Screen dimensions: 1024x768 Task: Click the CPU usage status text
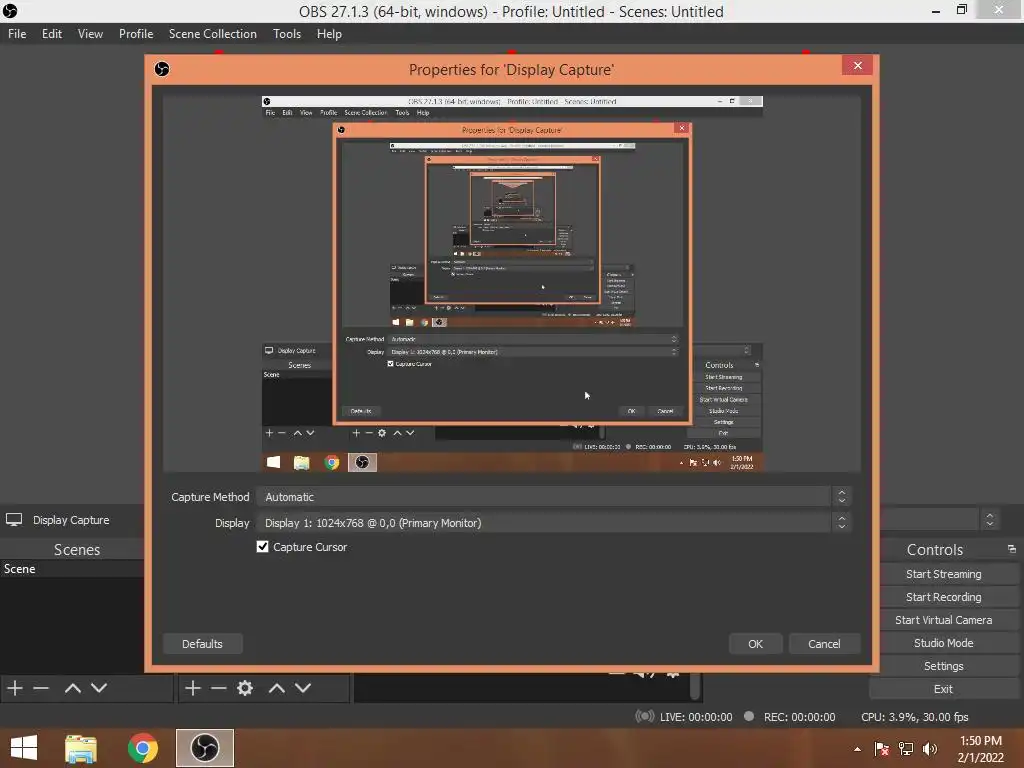914,716
